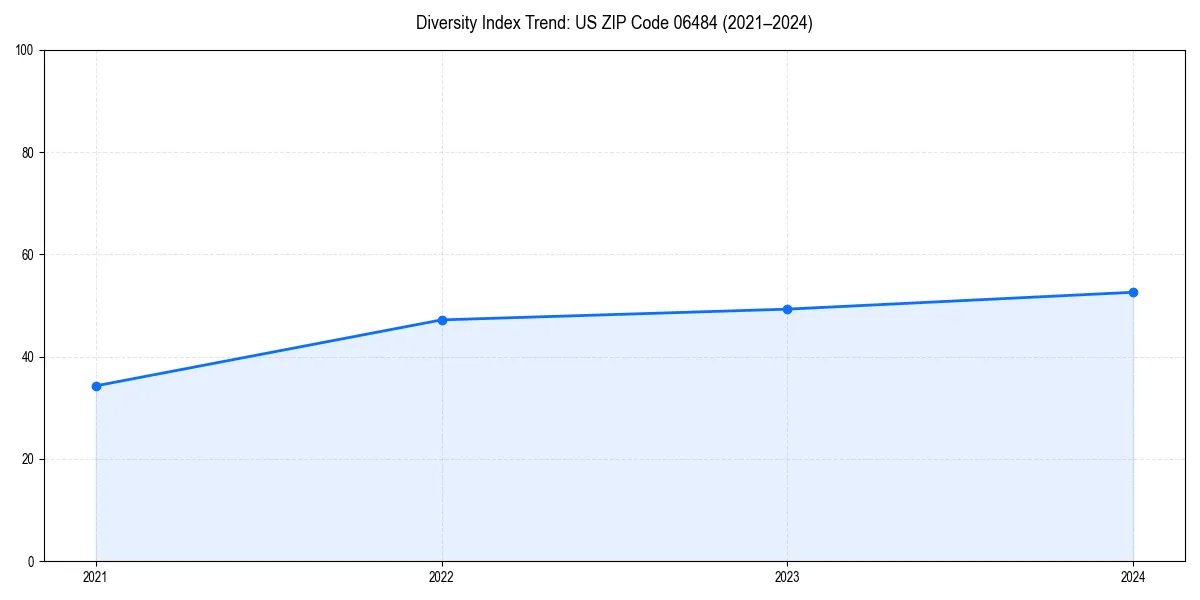Select the 2022 data point marker
Screen dimensions: 1200x600
tap(442, 319)
